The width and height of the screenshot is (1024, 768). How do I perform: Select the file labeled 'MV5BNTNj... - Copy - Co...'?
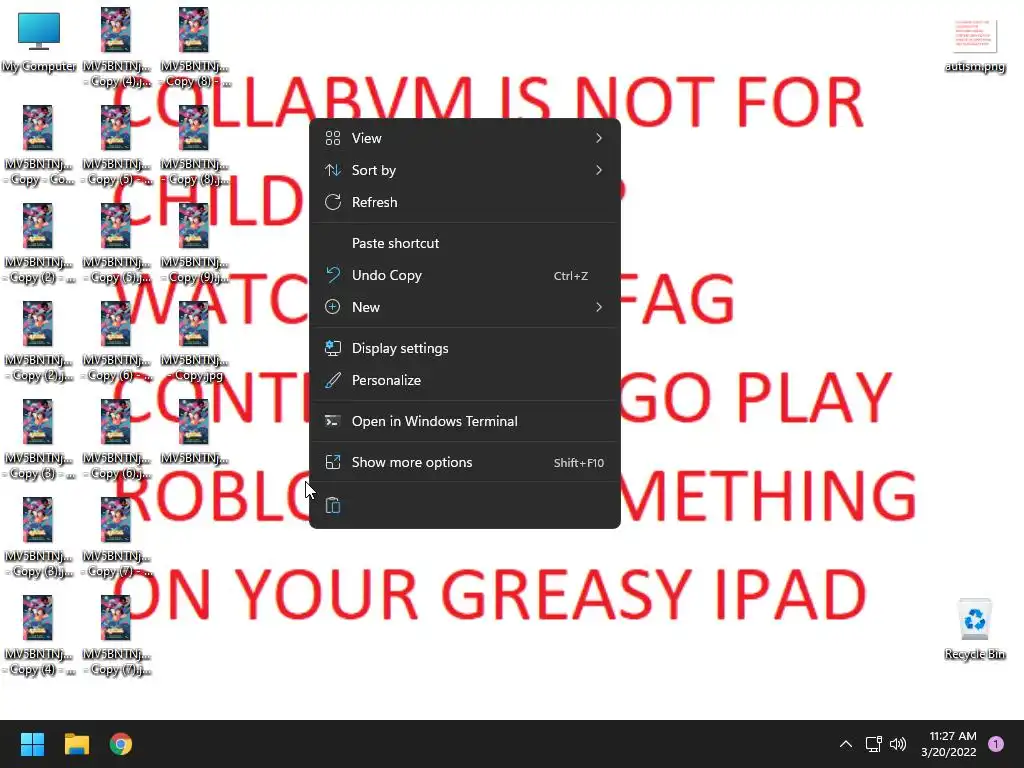click(x=38, y=146)
